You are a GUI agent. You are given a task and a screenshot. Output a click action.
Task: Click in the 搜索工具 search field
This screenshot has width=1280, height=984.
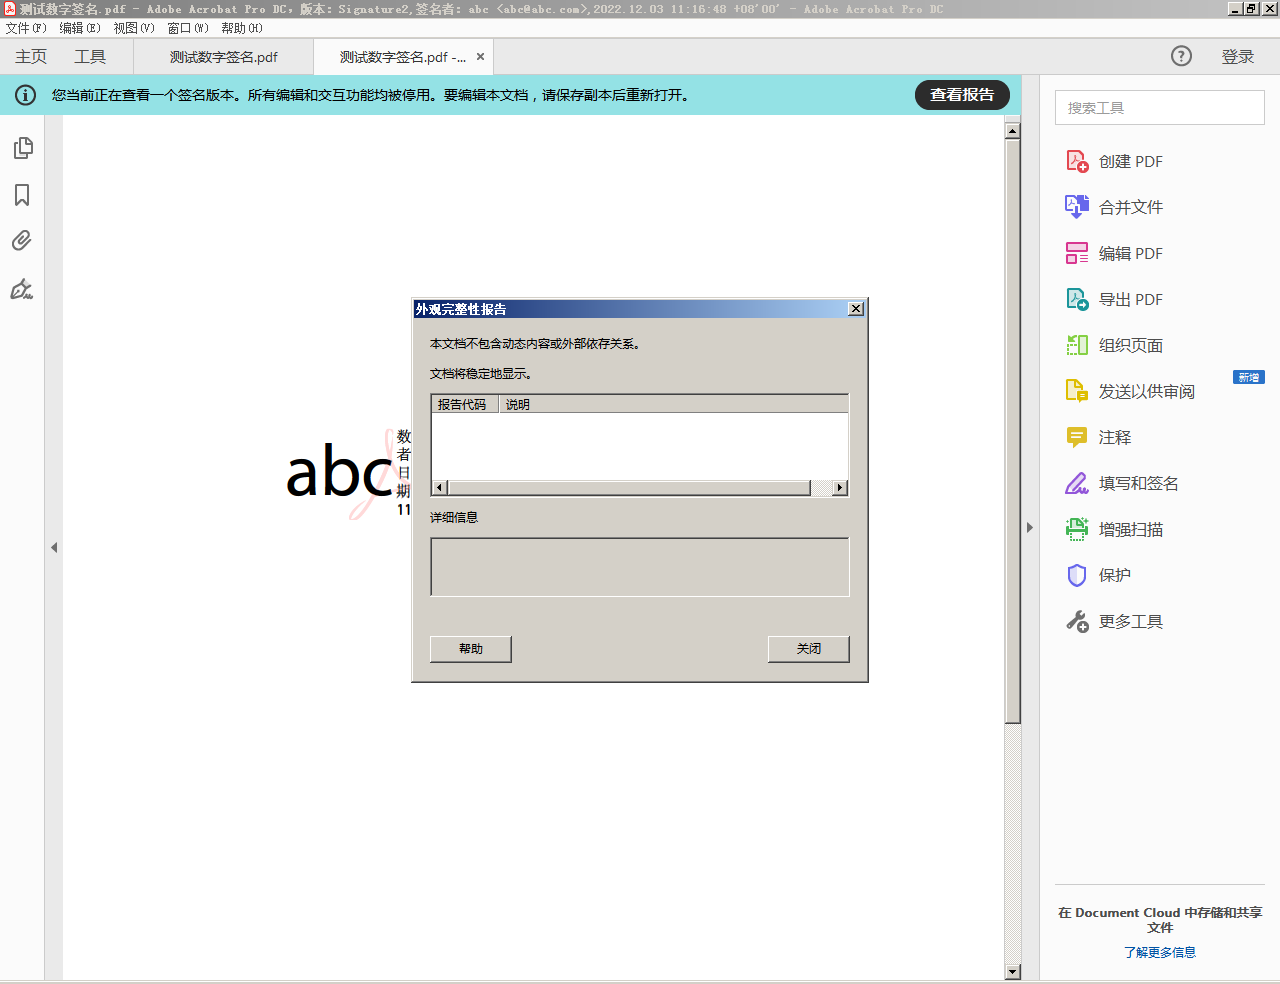[1159, 108]
